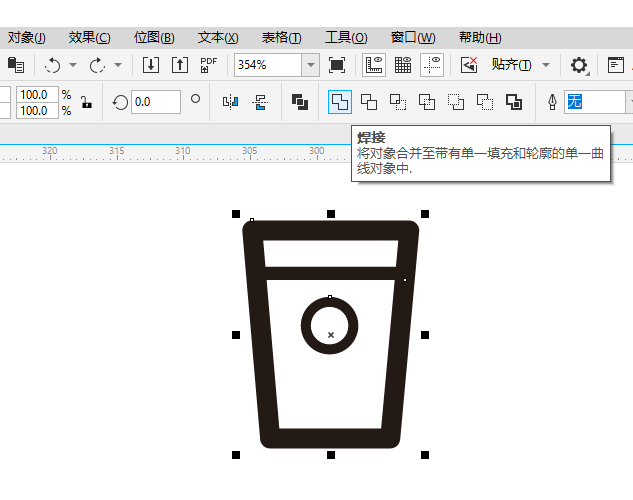Click the Create boundary icon
The width and height of the screenshot is (633, 500).
click(x=514, y=102)
